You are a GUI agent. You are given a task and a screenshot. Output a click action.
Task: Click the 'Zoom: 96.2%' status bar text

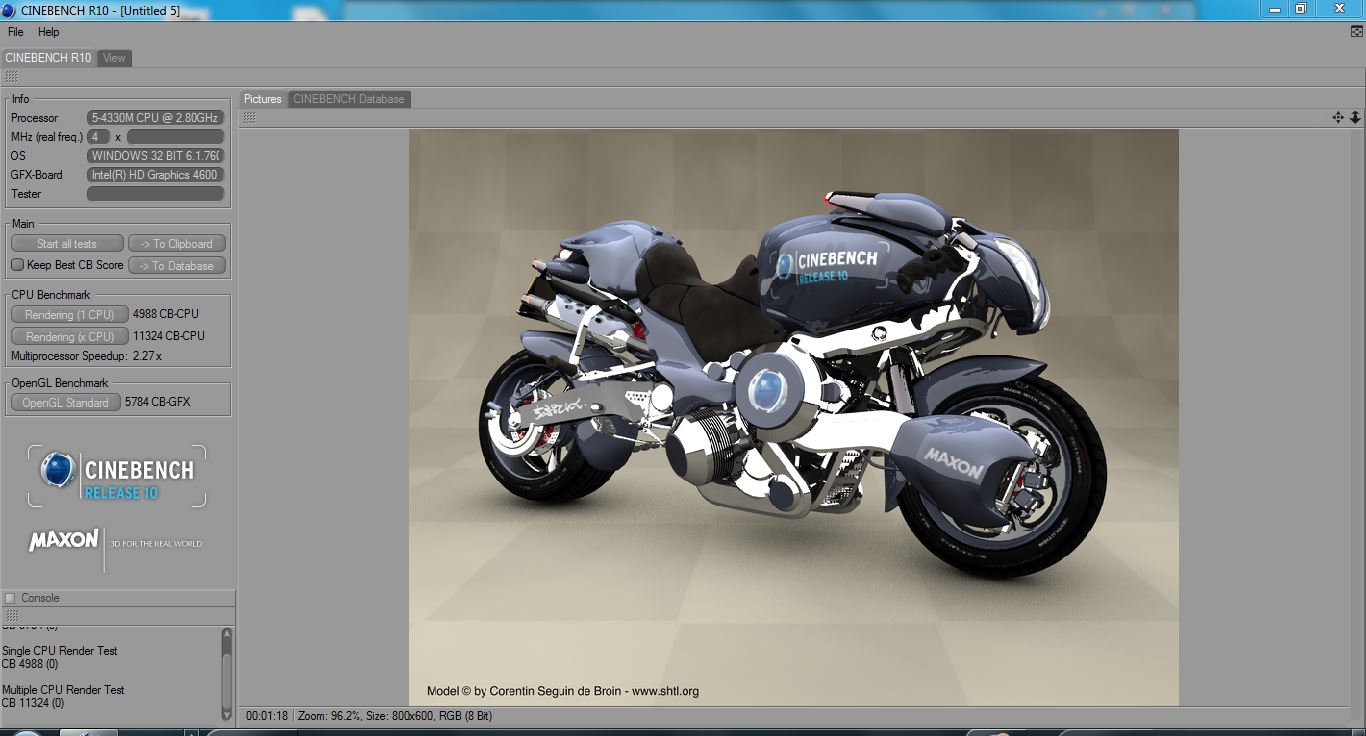pyautogui.click(x=330, y=716)
